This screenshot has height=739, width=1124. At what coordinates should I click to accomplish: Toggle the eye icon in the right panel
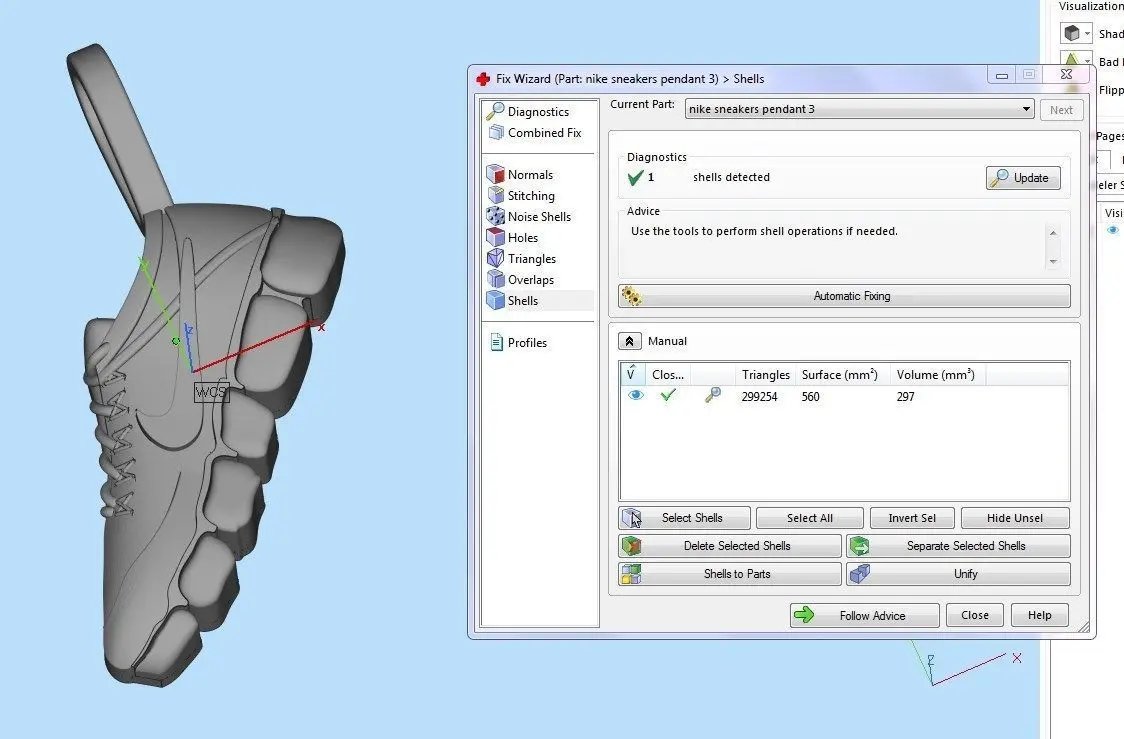pyautogui.click(x=1113, y=230)
